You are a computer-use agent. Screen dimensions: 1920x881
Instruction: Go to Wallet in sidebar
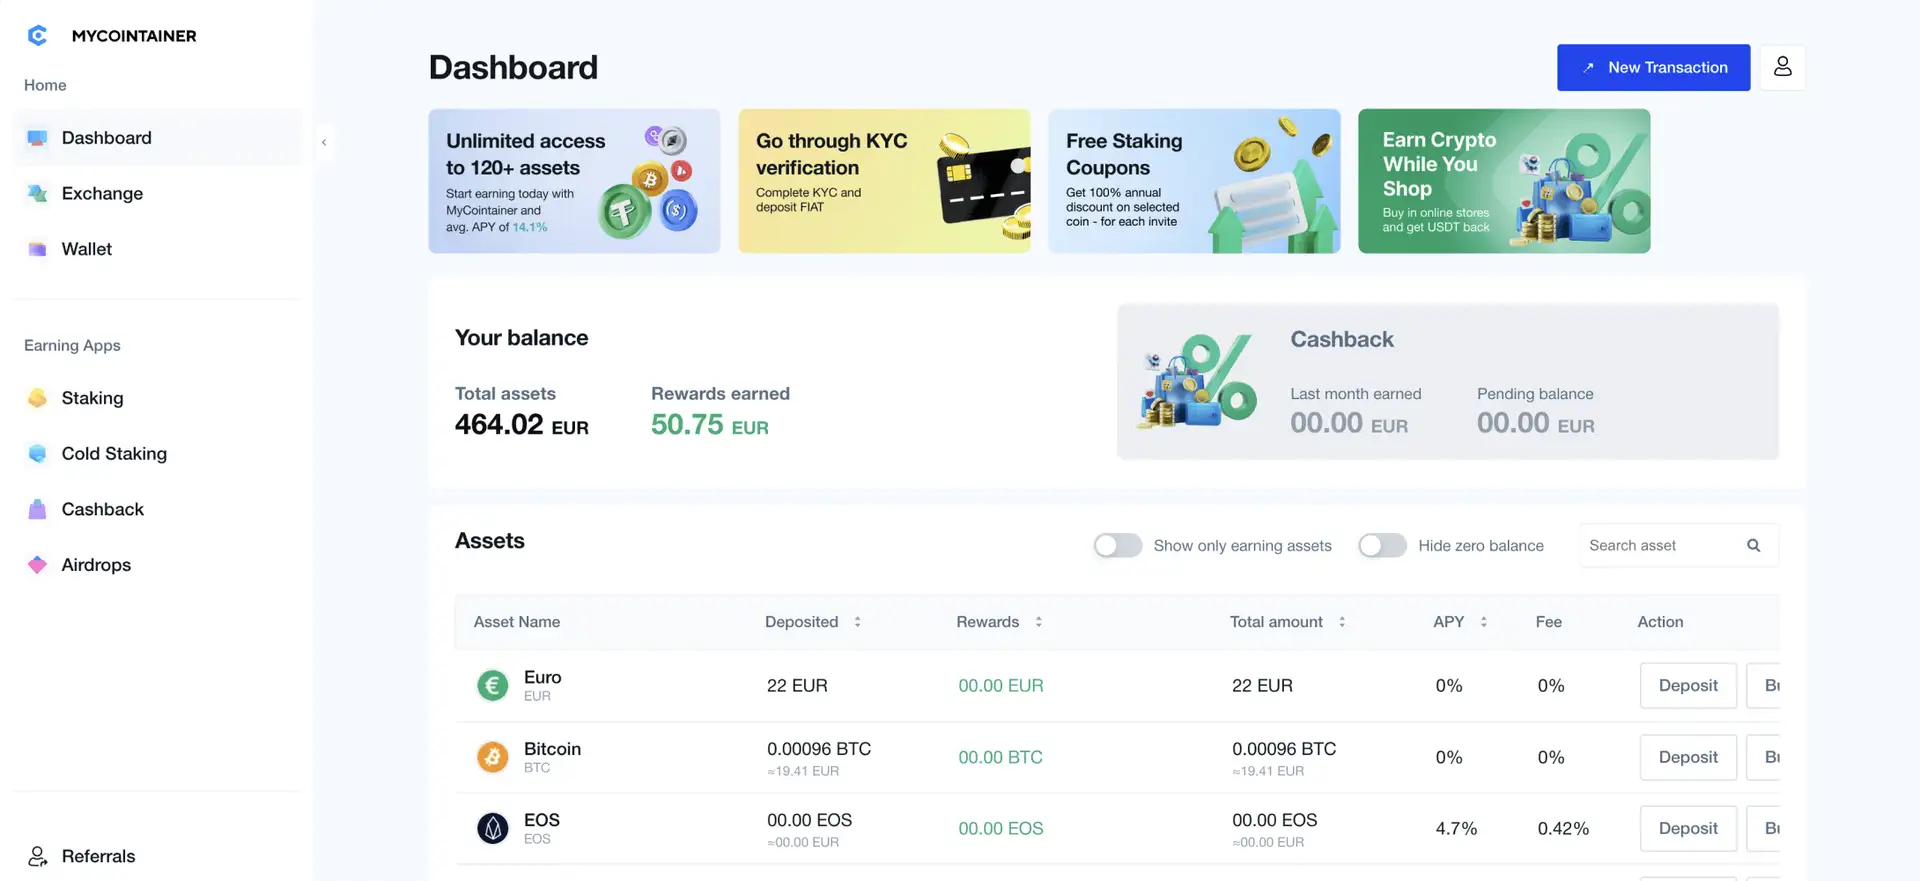(x=87, y=249)
